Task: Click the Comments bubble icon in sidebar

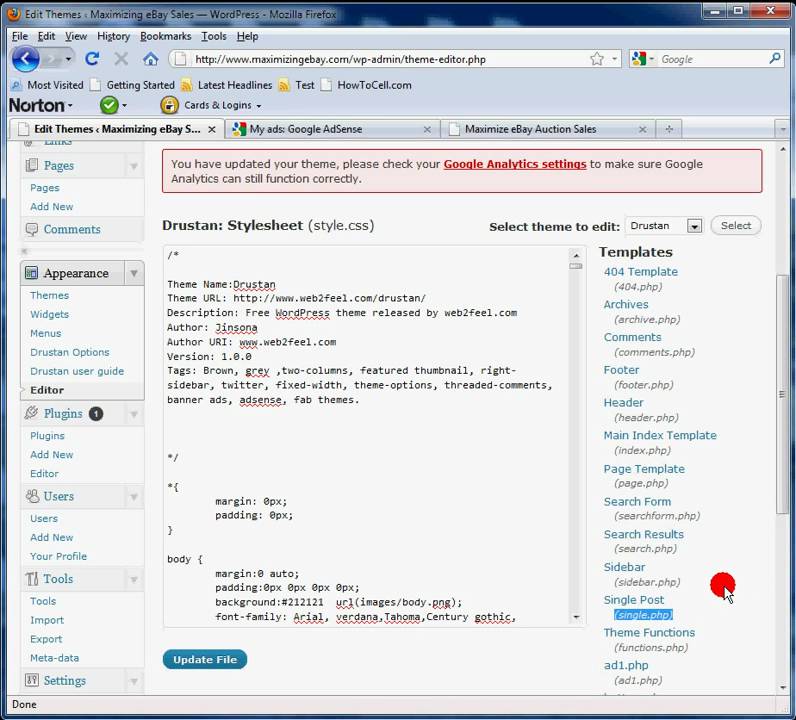Action: coord(31,230)
